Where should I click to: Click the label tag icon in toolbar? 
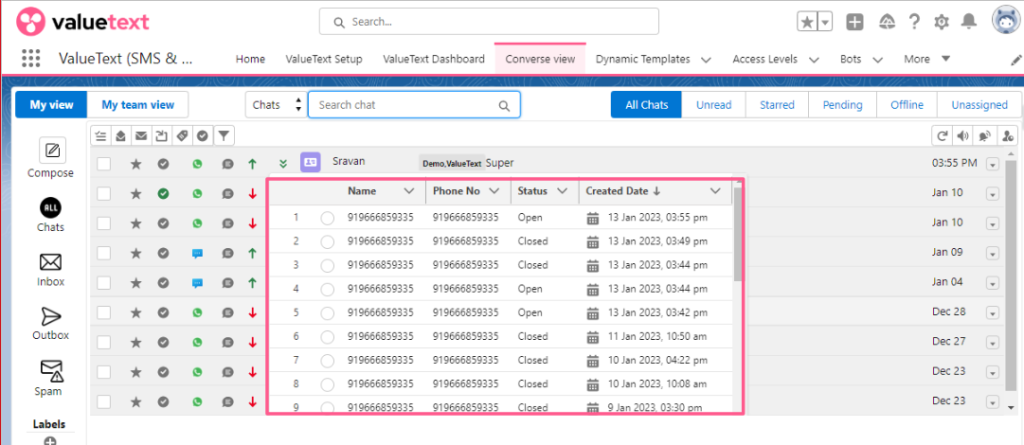point(182,135)
